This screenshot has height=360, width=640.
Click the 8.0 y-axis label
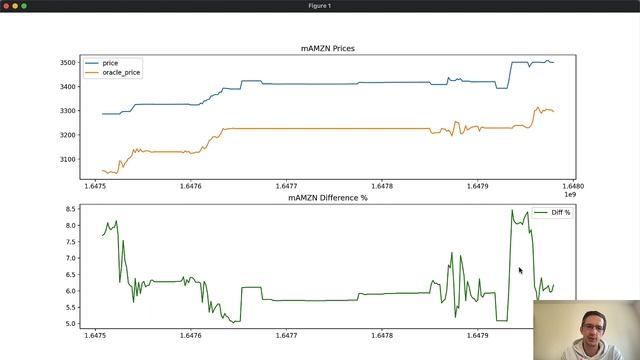pyautogui.click(x=71, y=225)
